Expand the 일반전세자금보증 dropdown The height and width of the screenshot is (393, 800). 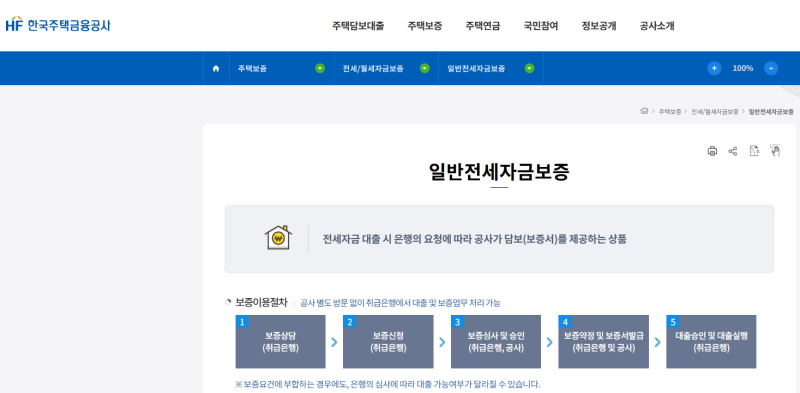coord(530,68)
